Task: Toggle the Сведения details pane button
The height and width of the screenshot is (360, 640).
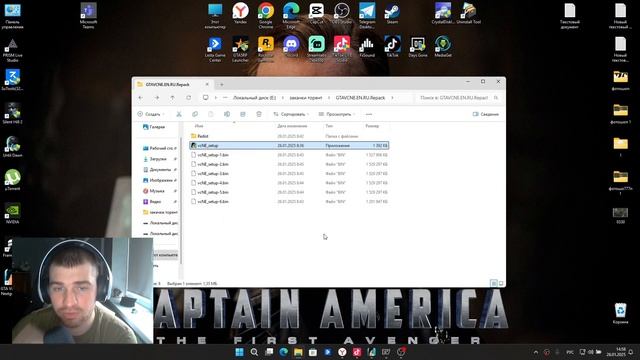Action: click(x=486, y=114)
